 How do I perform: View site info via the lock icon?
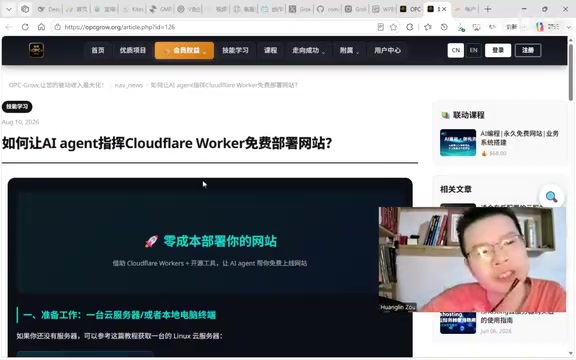tap(57, 27)
